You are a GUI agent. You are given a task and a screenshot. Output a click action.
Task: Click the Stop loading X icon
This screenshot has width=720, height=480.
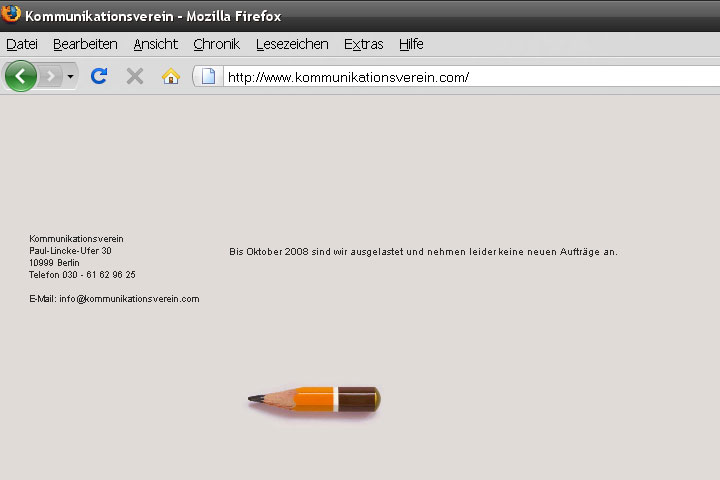click(x=135, y=76)
